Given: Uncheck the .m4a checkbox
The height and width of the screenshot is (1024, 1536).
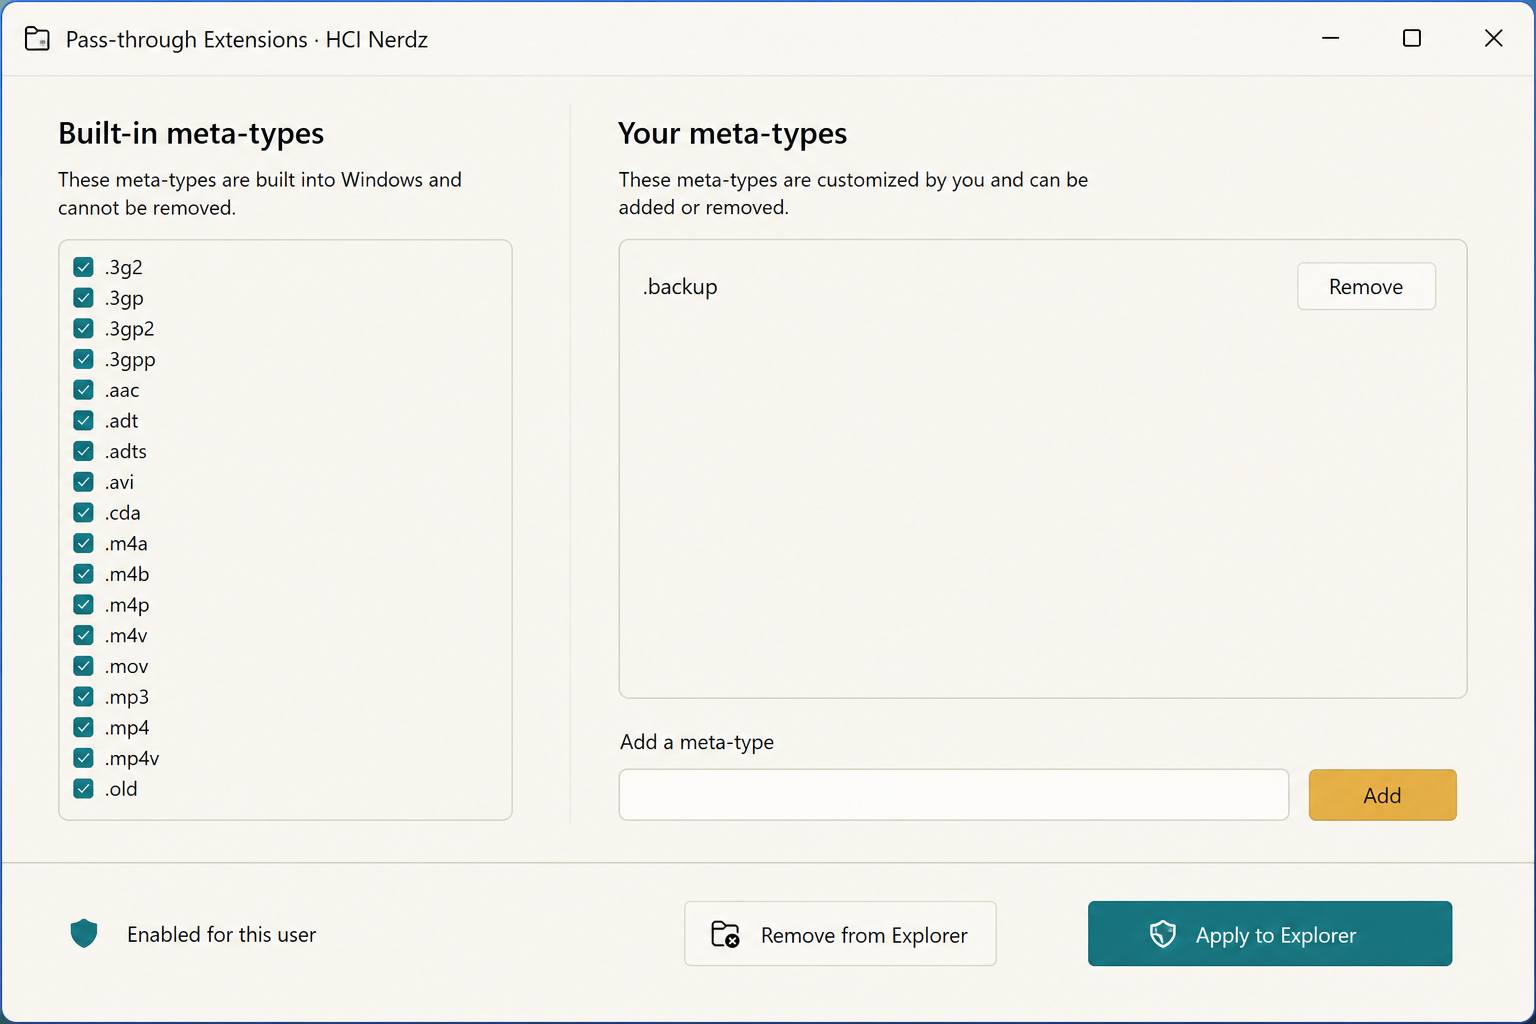Looking at the screenshot, I should pos(84,543).
